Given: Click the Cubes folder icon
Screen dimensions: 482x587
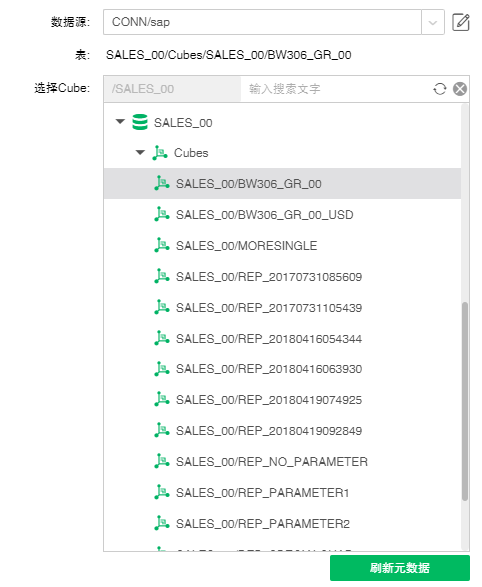Looking at the screenshot, I should [x=160, y=153].
